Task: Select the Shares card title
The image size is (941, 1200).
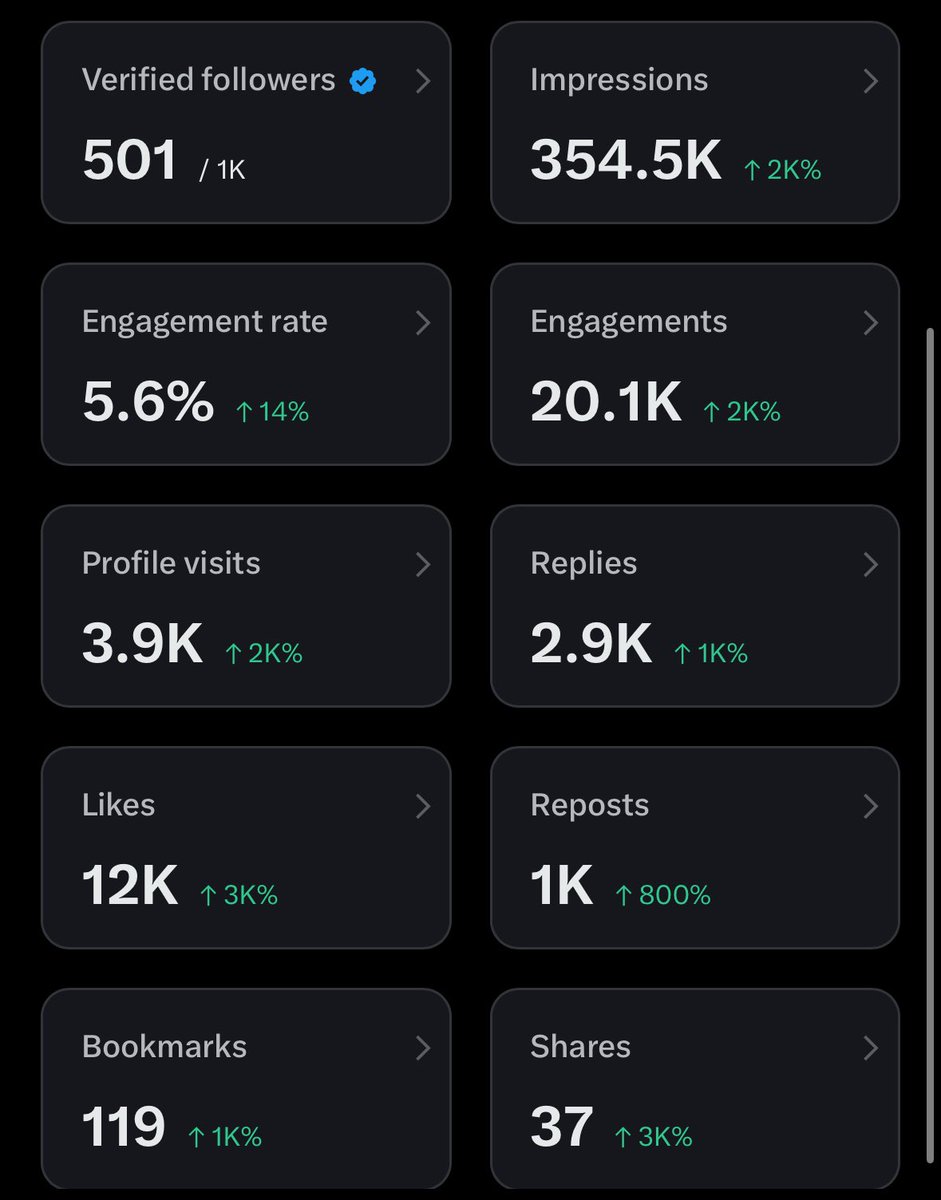Action: [x=581, y=1047]
